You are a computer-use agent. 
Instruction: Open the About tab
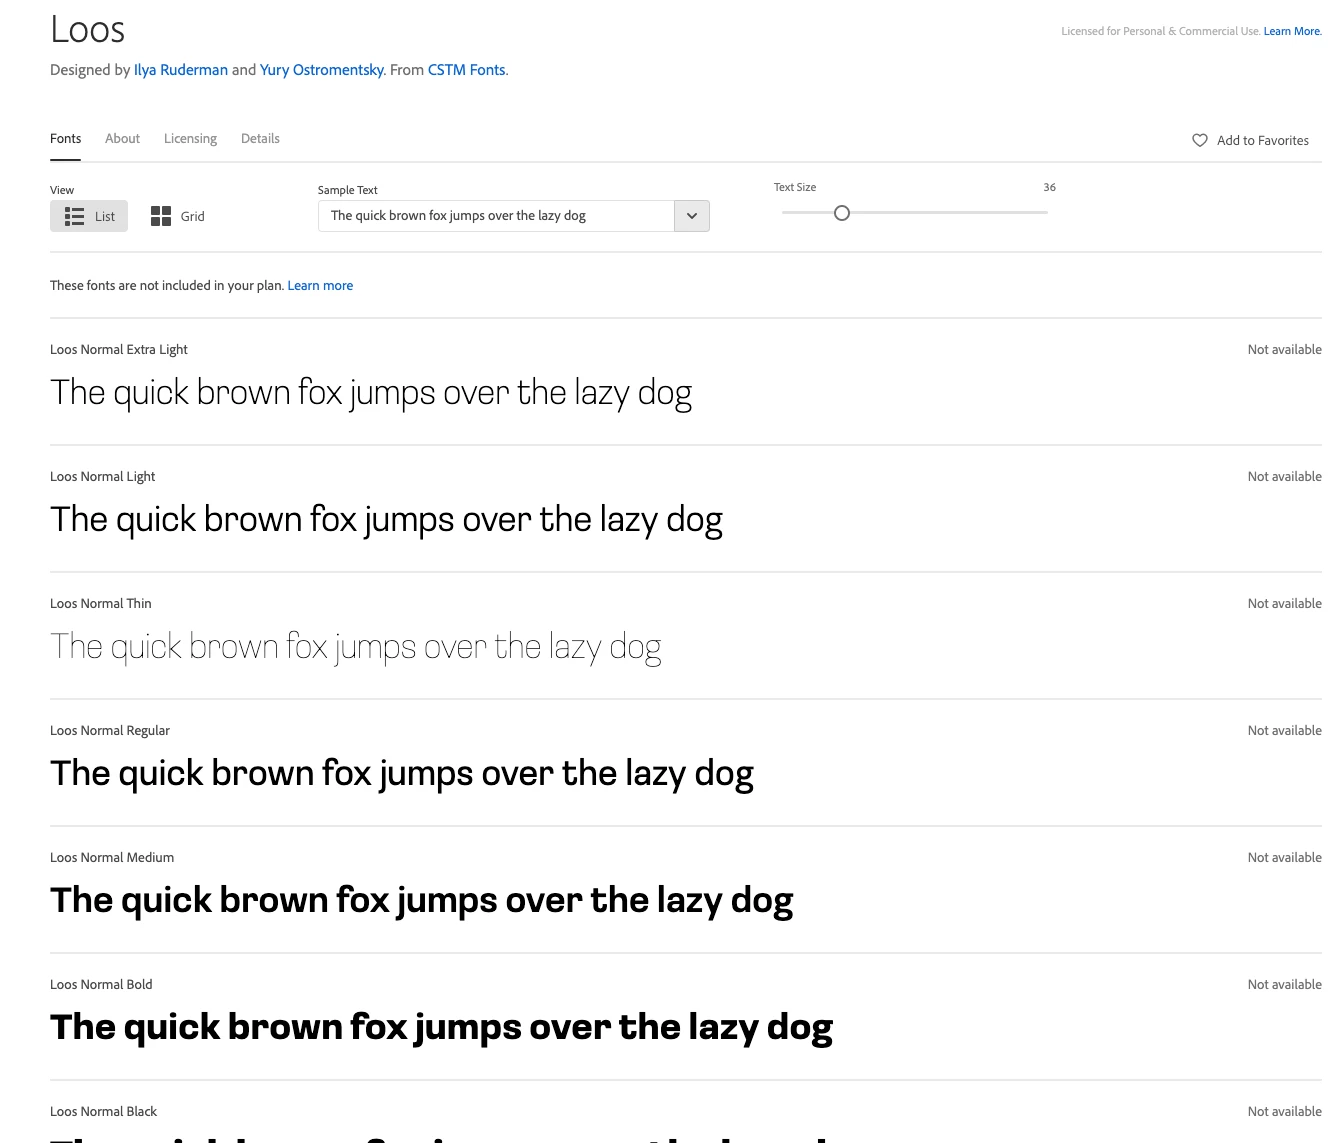[x=123, y=139]
